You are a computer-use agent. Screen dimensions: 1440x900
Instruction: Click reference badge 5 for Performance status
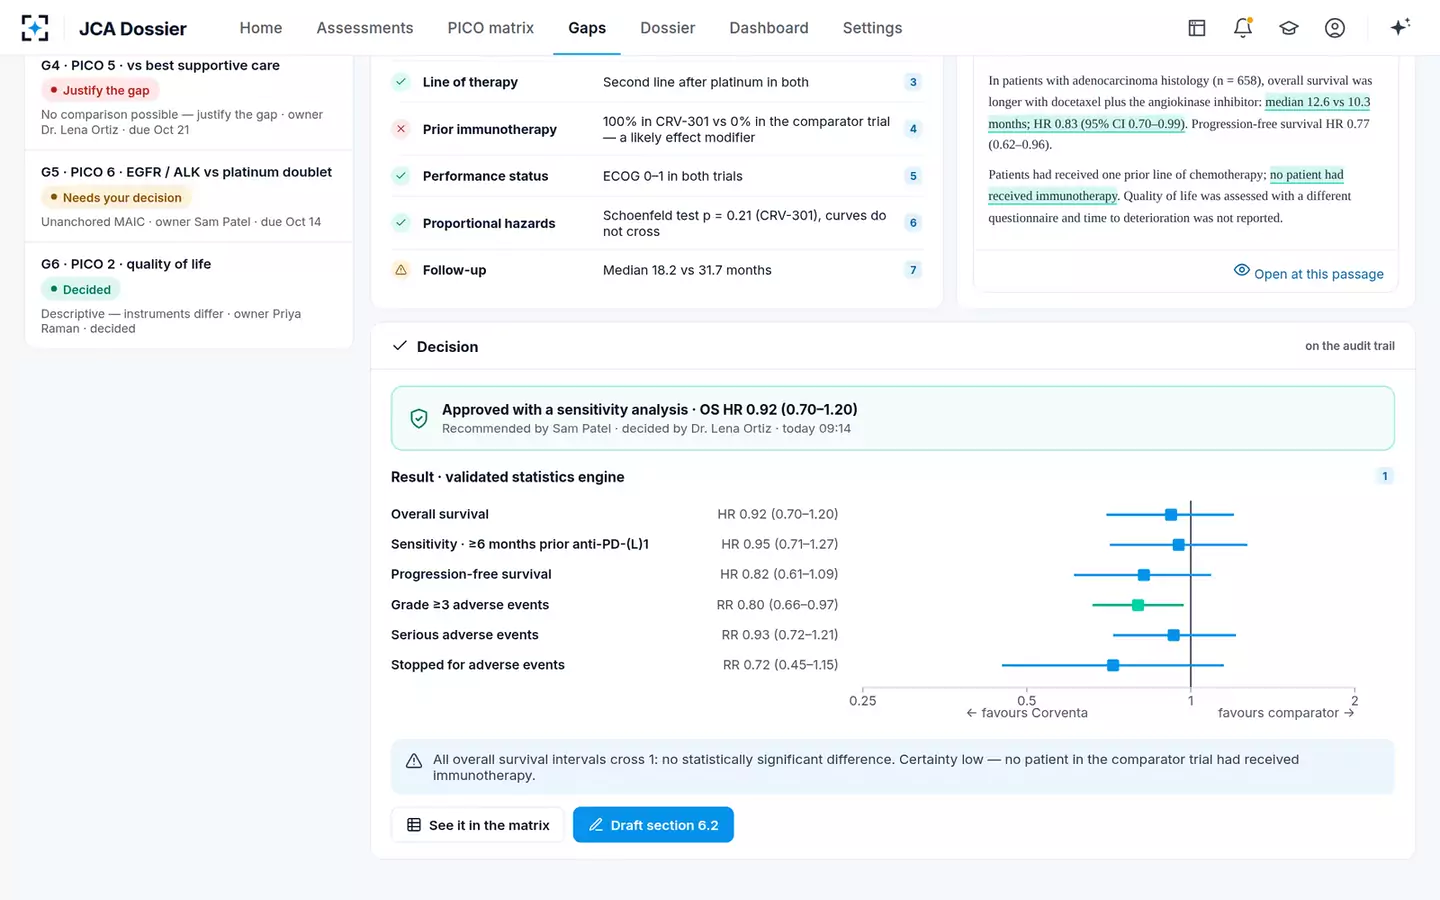913,176
